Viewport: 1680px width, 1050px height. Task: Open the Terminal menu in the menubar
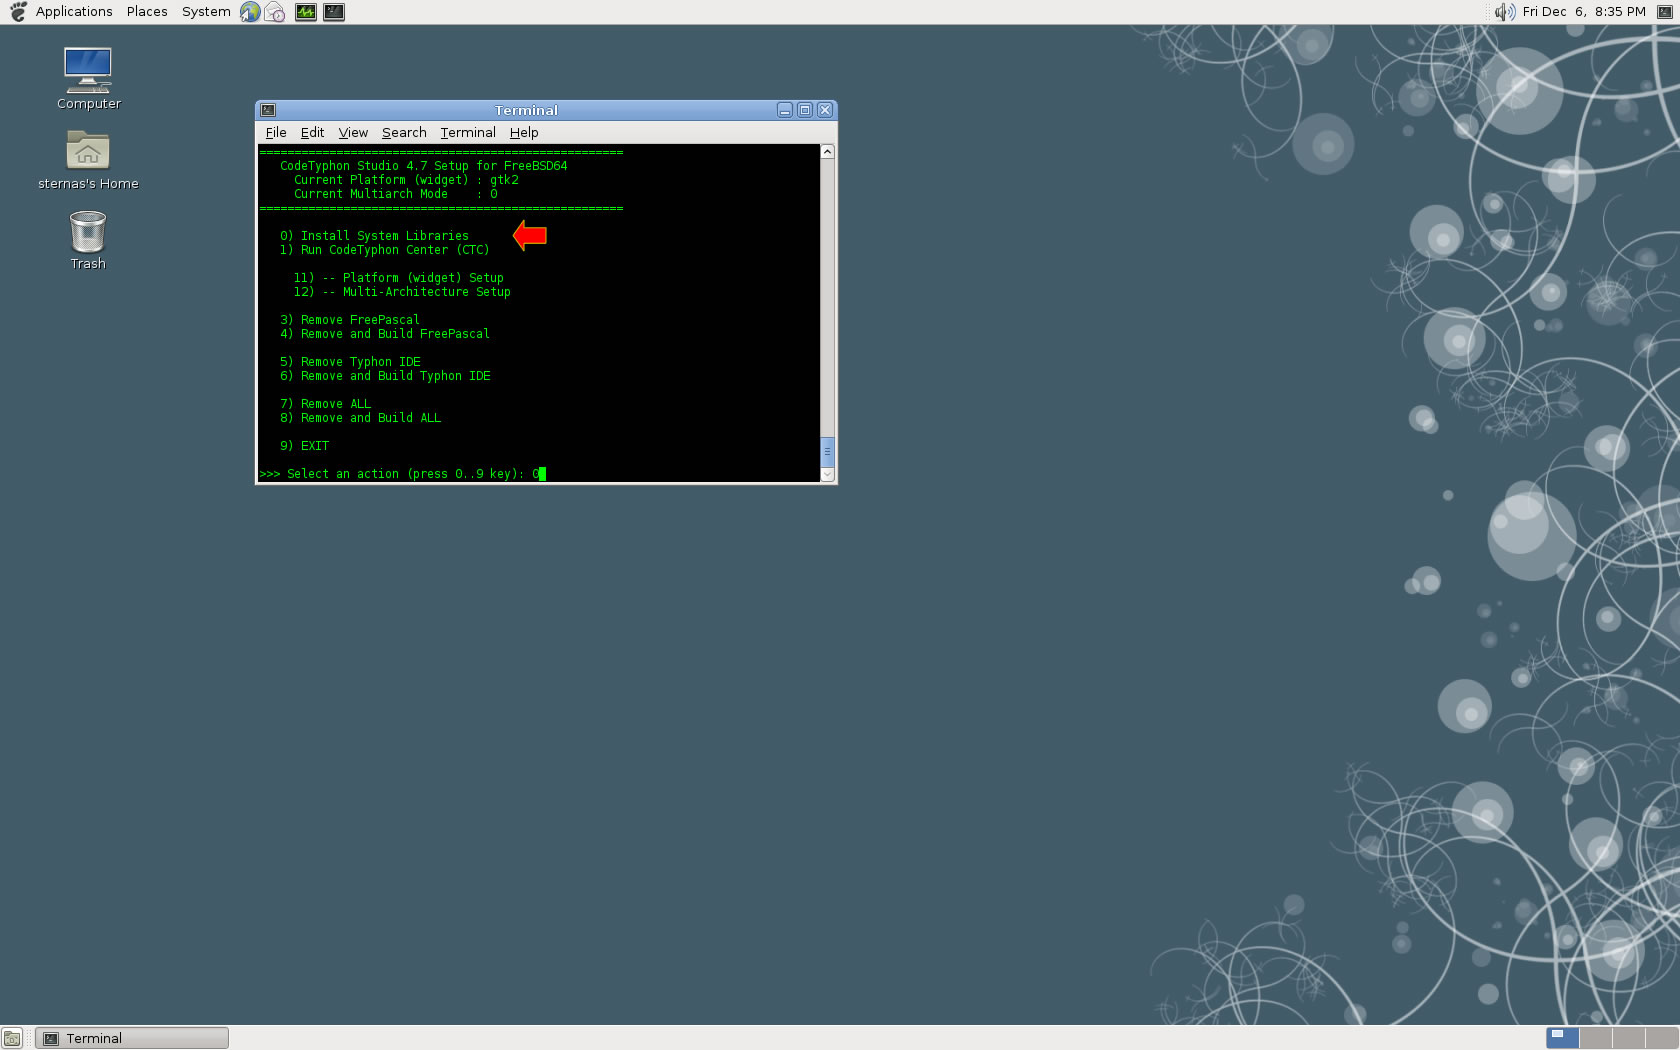[468, 132]
